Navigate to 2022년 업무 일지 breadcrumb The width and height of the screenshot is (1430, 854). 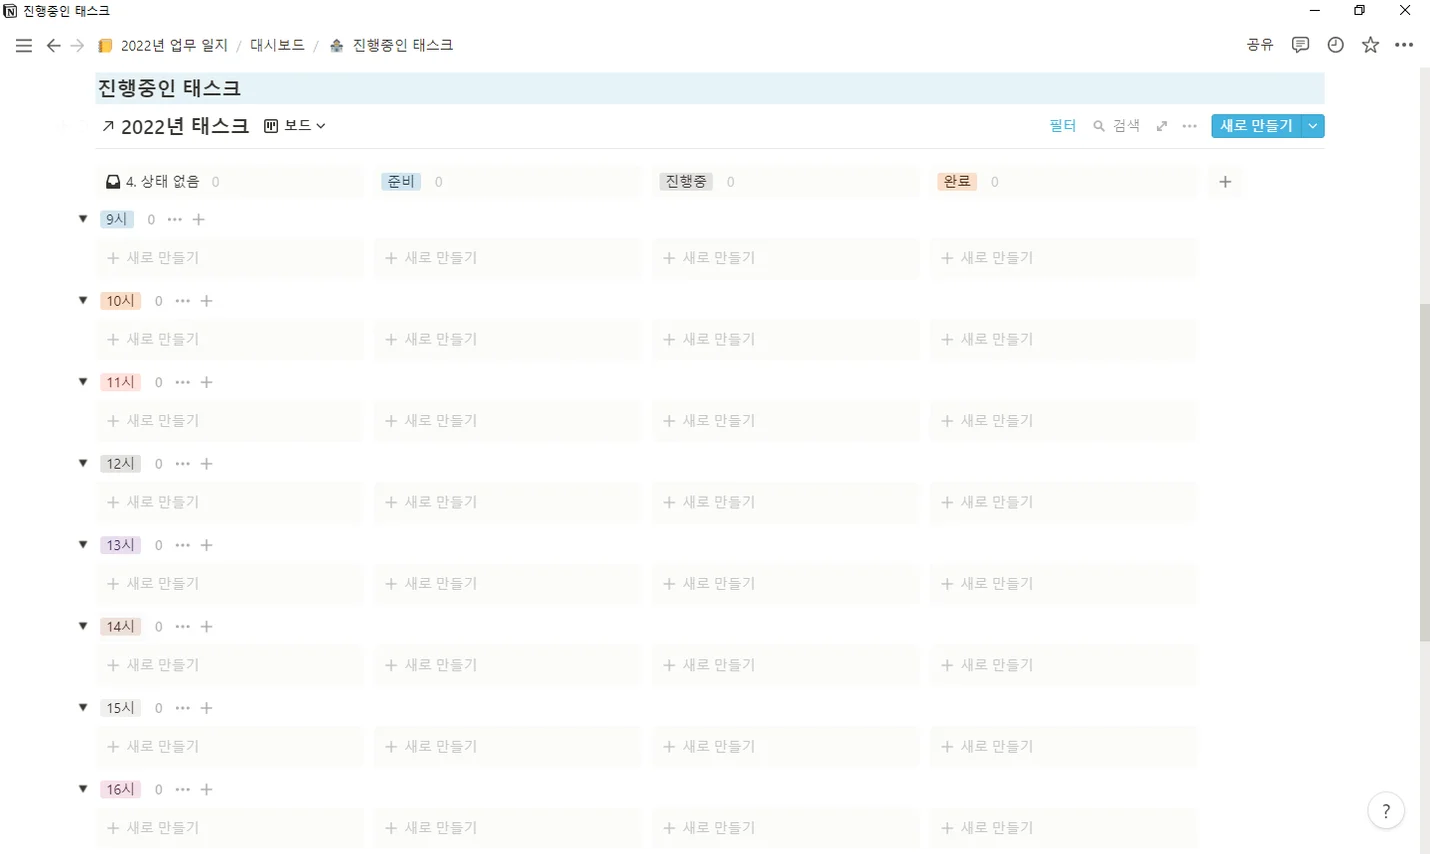tap(174, 45)
